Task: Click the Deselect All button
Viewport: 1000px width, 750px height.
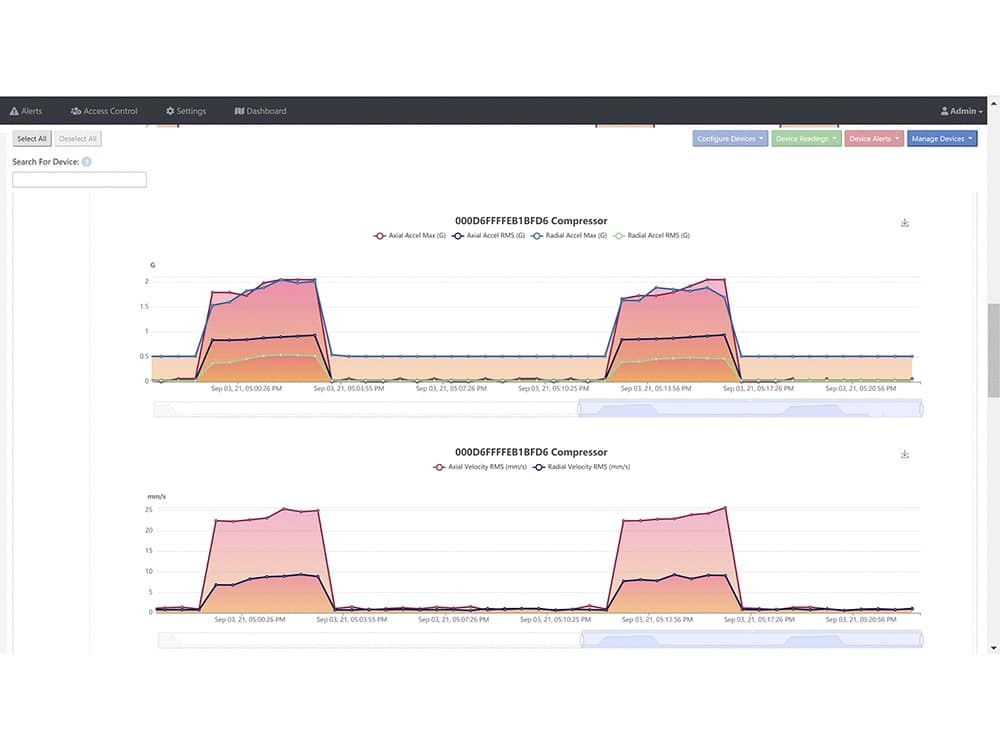Action: [77, 138]
